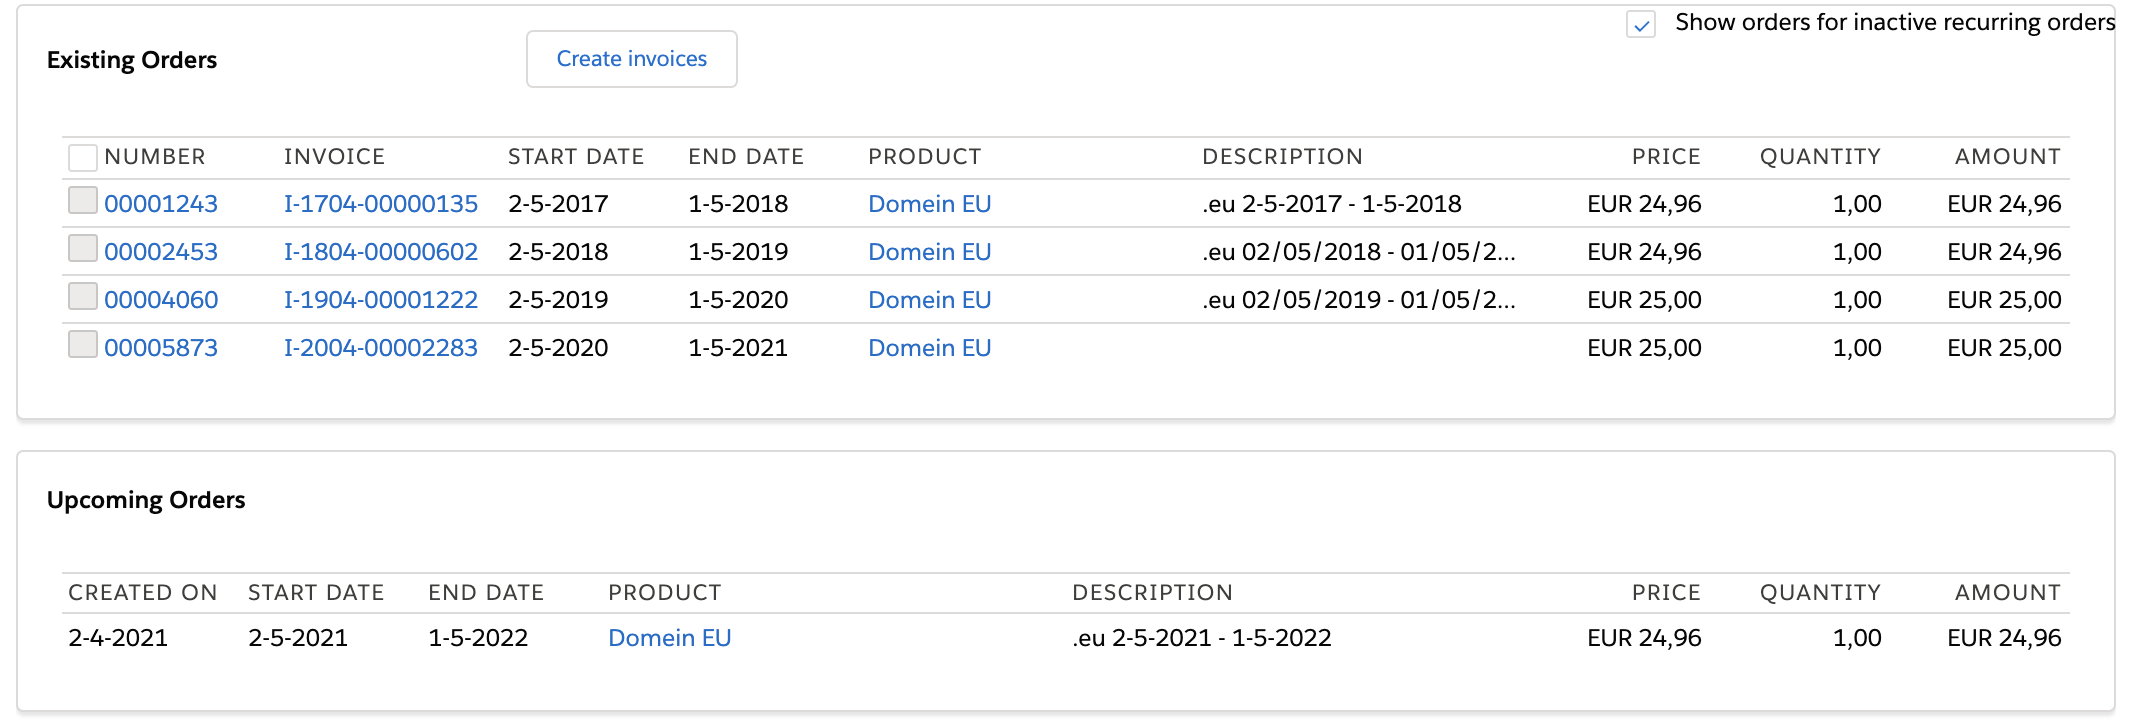Open order link 00005873
2138x726 pixels.
[x=161, y=348]
